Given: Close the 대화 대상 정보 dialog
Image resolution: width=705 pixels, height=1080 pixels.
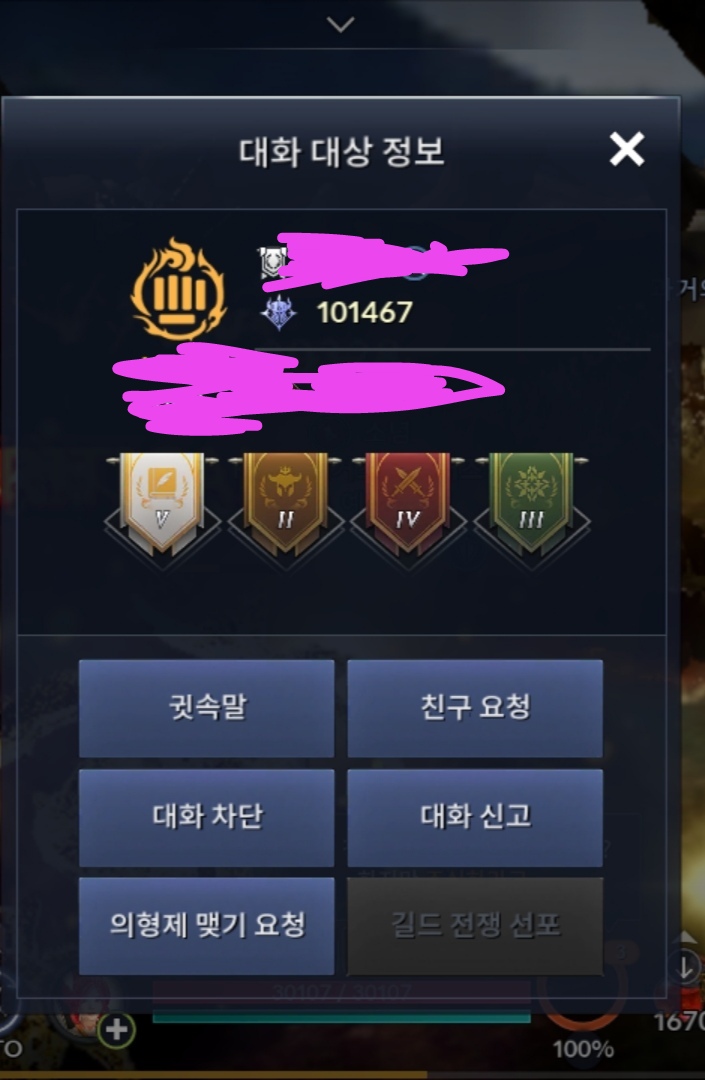Looking at the screenshot, I should point(627,149).
